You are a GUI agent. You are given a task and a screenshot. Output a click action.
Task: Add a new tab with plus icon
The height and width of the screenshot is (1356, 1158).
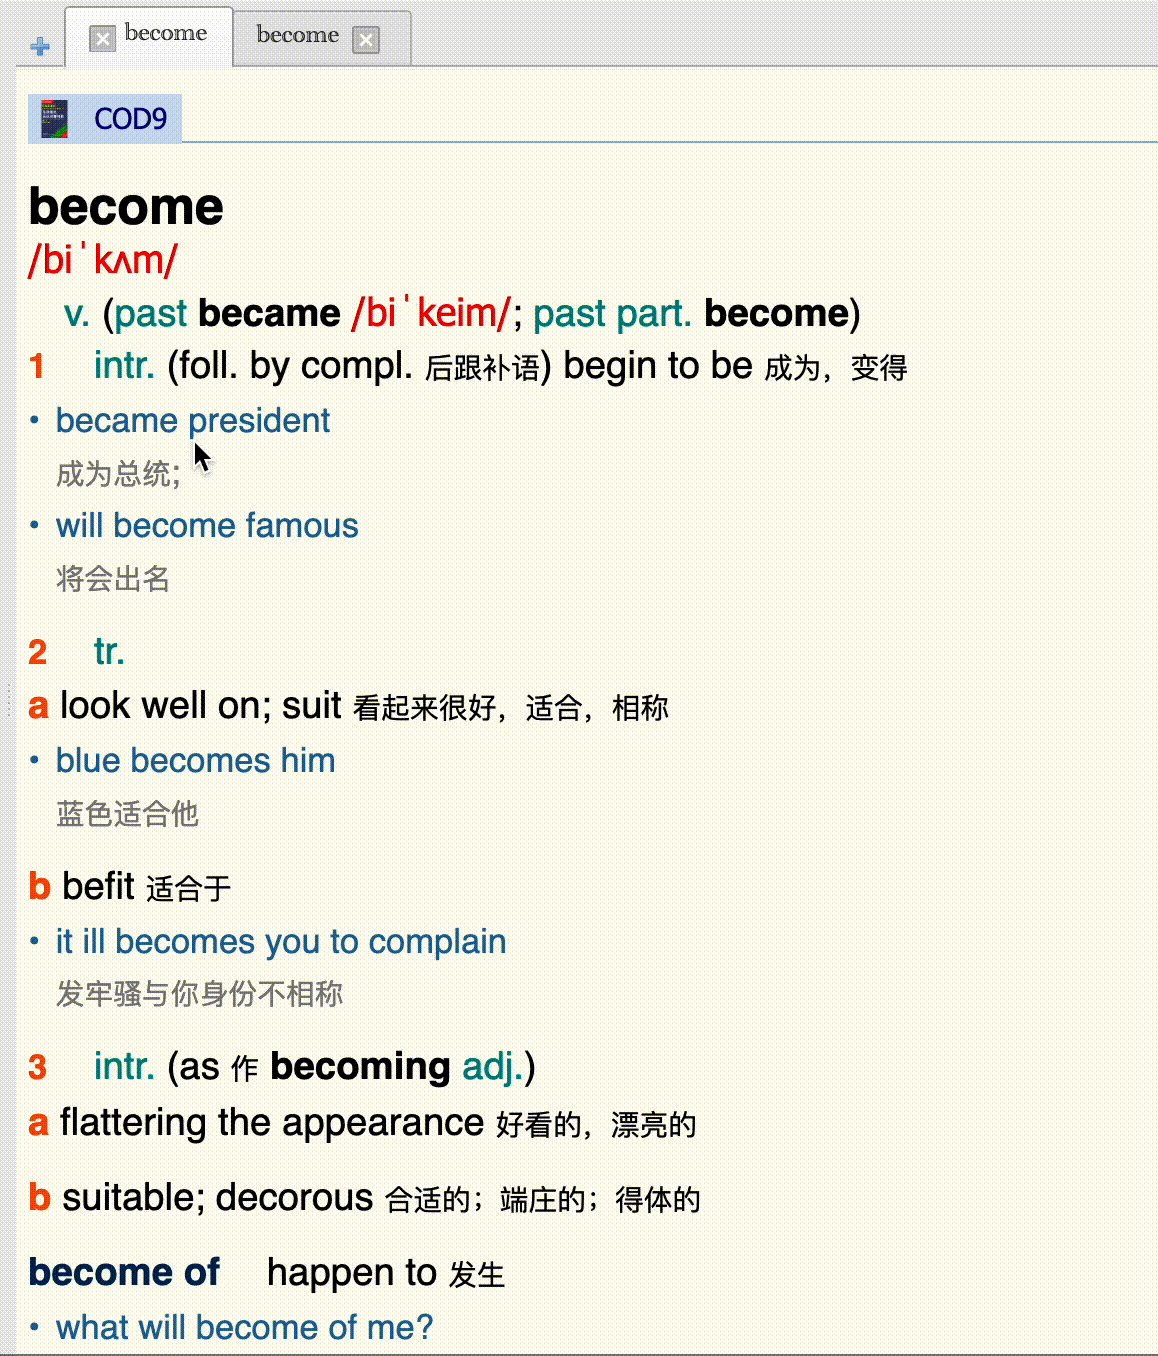(40, 46)
